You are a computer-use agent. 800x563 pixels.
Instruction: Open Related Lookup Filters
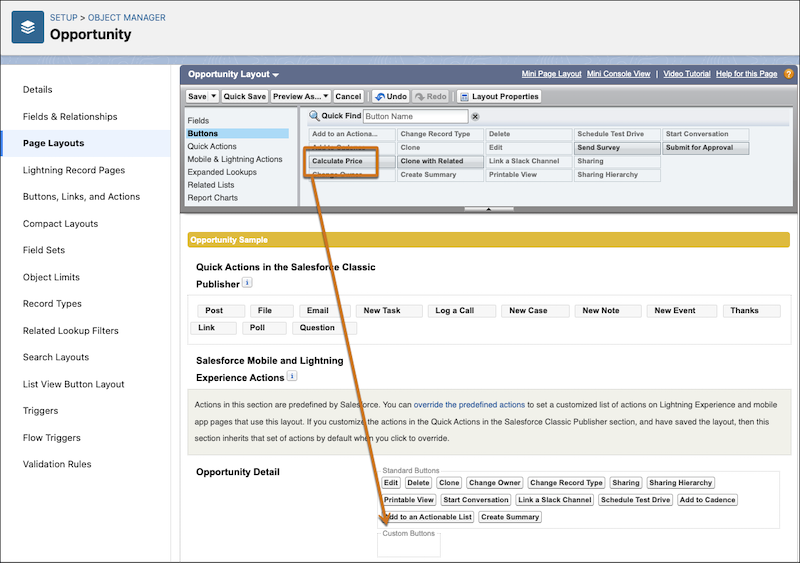70,331
